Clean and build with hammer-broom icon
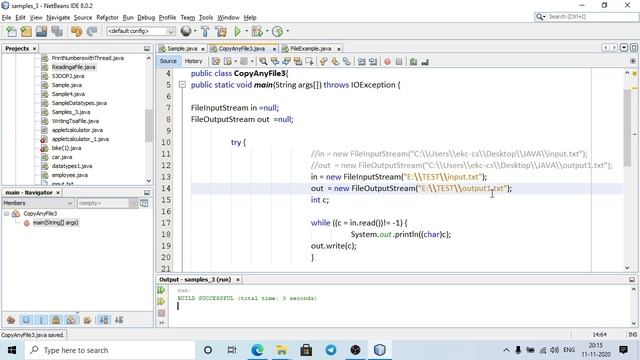 tap(221, 31)
